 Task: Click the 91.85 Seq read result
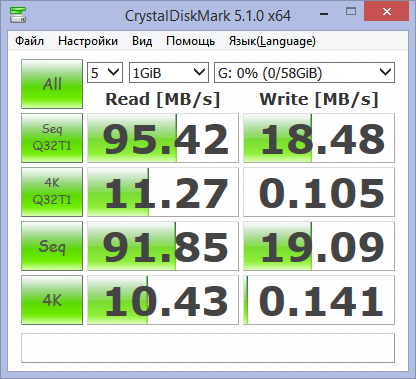(x=163, y=246)
